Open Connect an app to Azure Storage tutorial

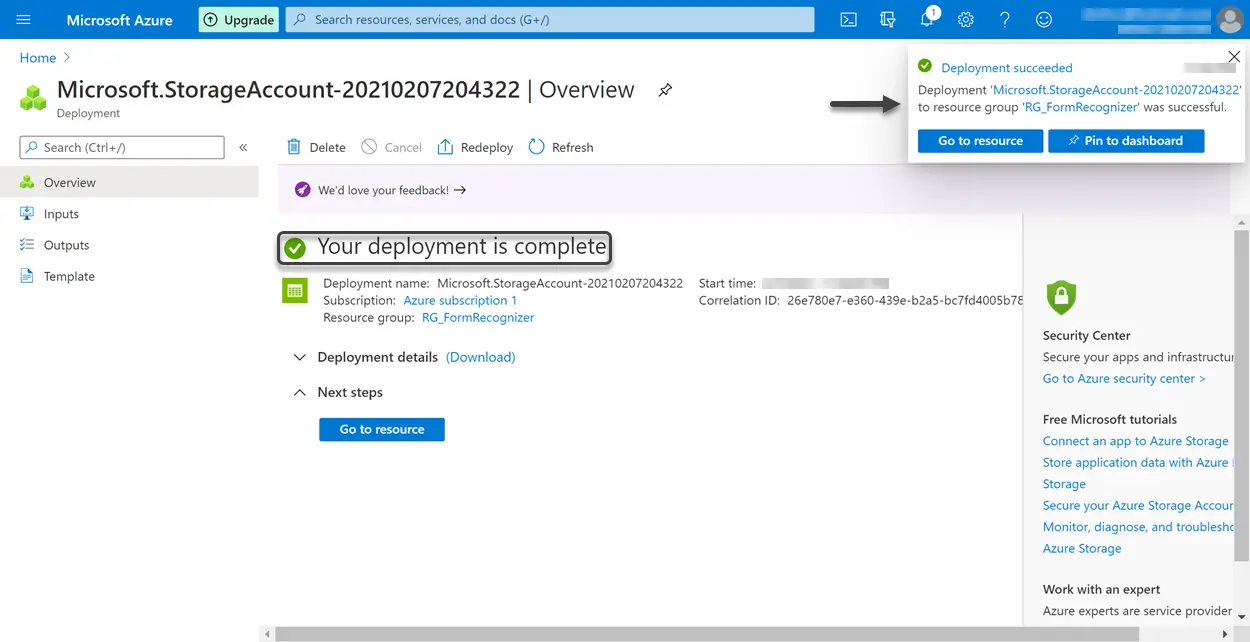click(1135, 441)
